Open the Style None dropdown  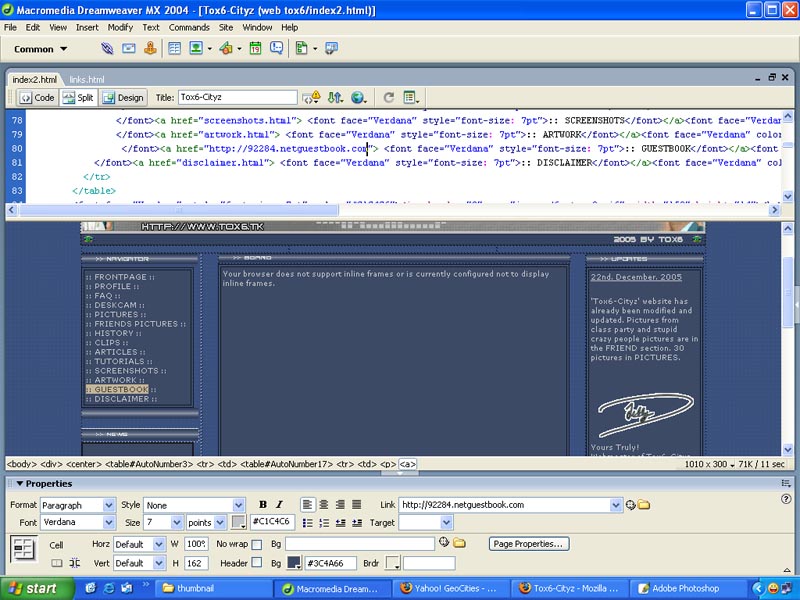[238, 505]
